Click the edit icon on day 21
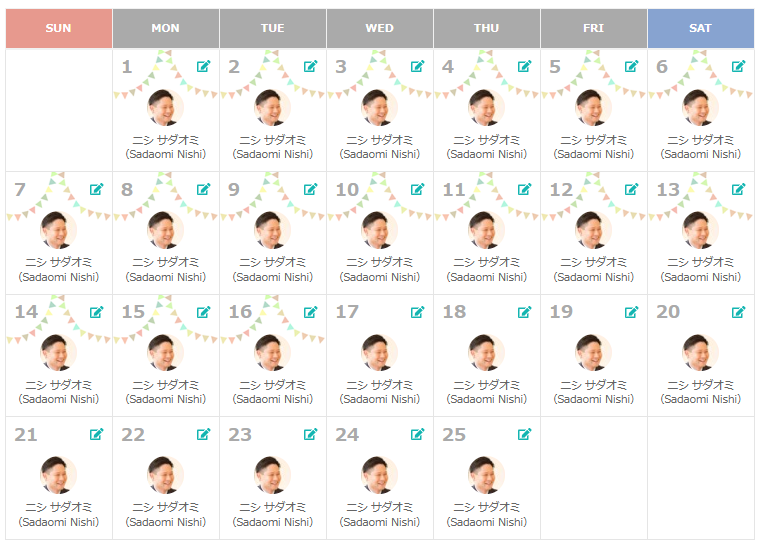The width and height of the screenshot is (762, 547). point(97,434)
